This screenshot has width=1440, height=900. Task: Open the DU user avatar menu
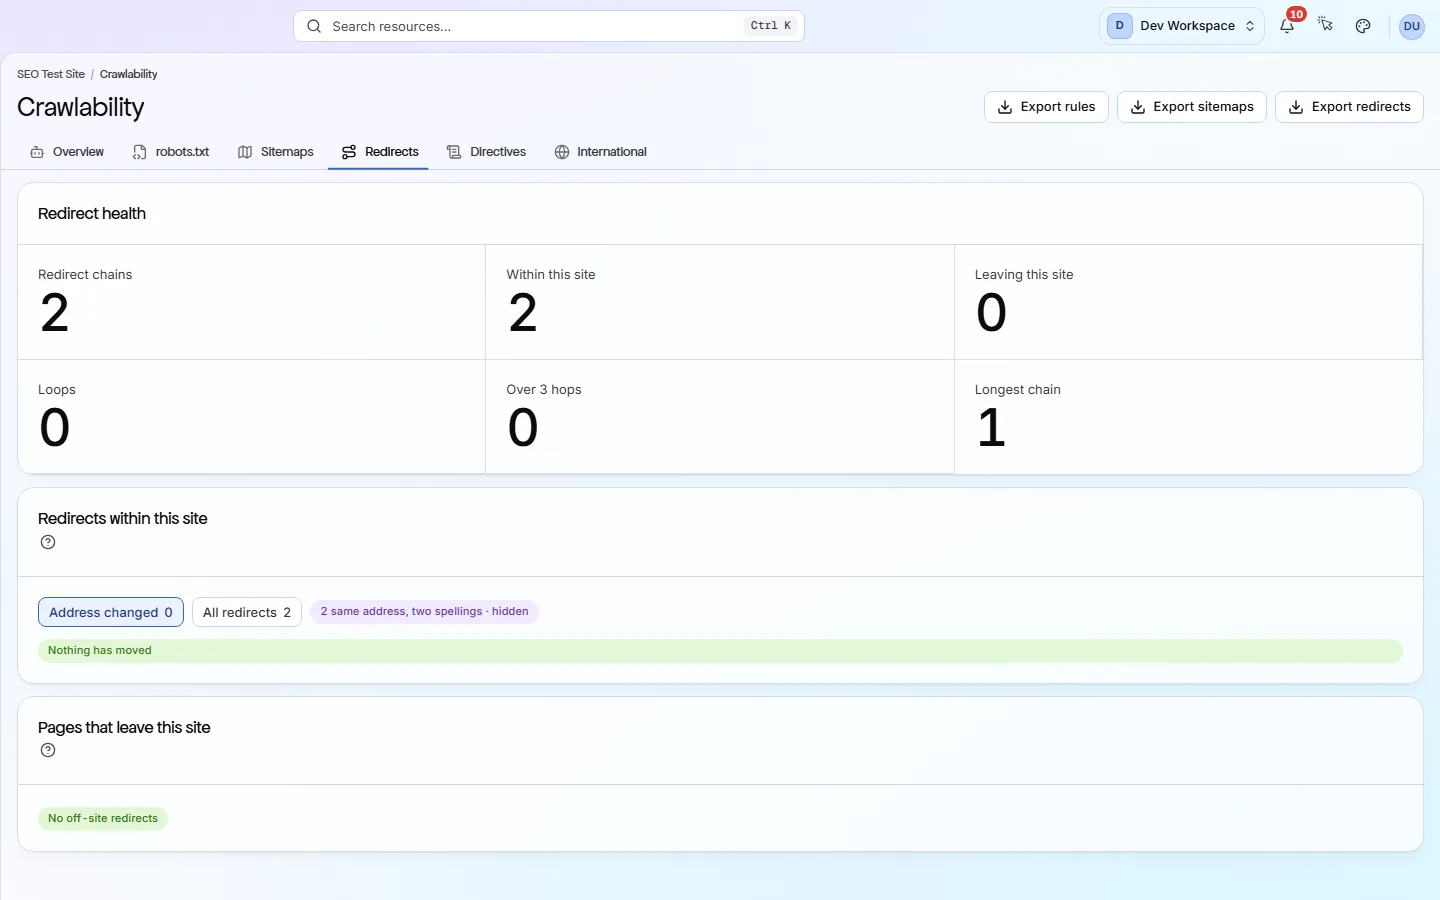[1411, 26]
